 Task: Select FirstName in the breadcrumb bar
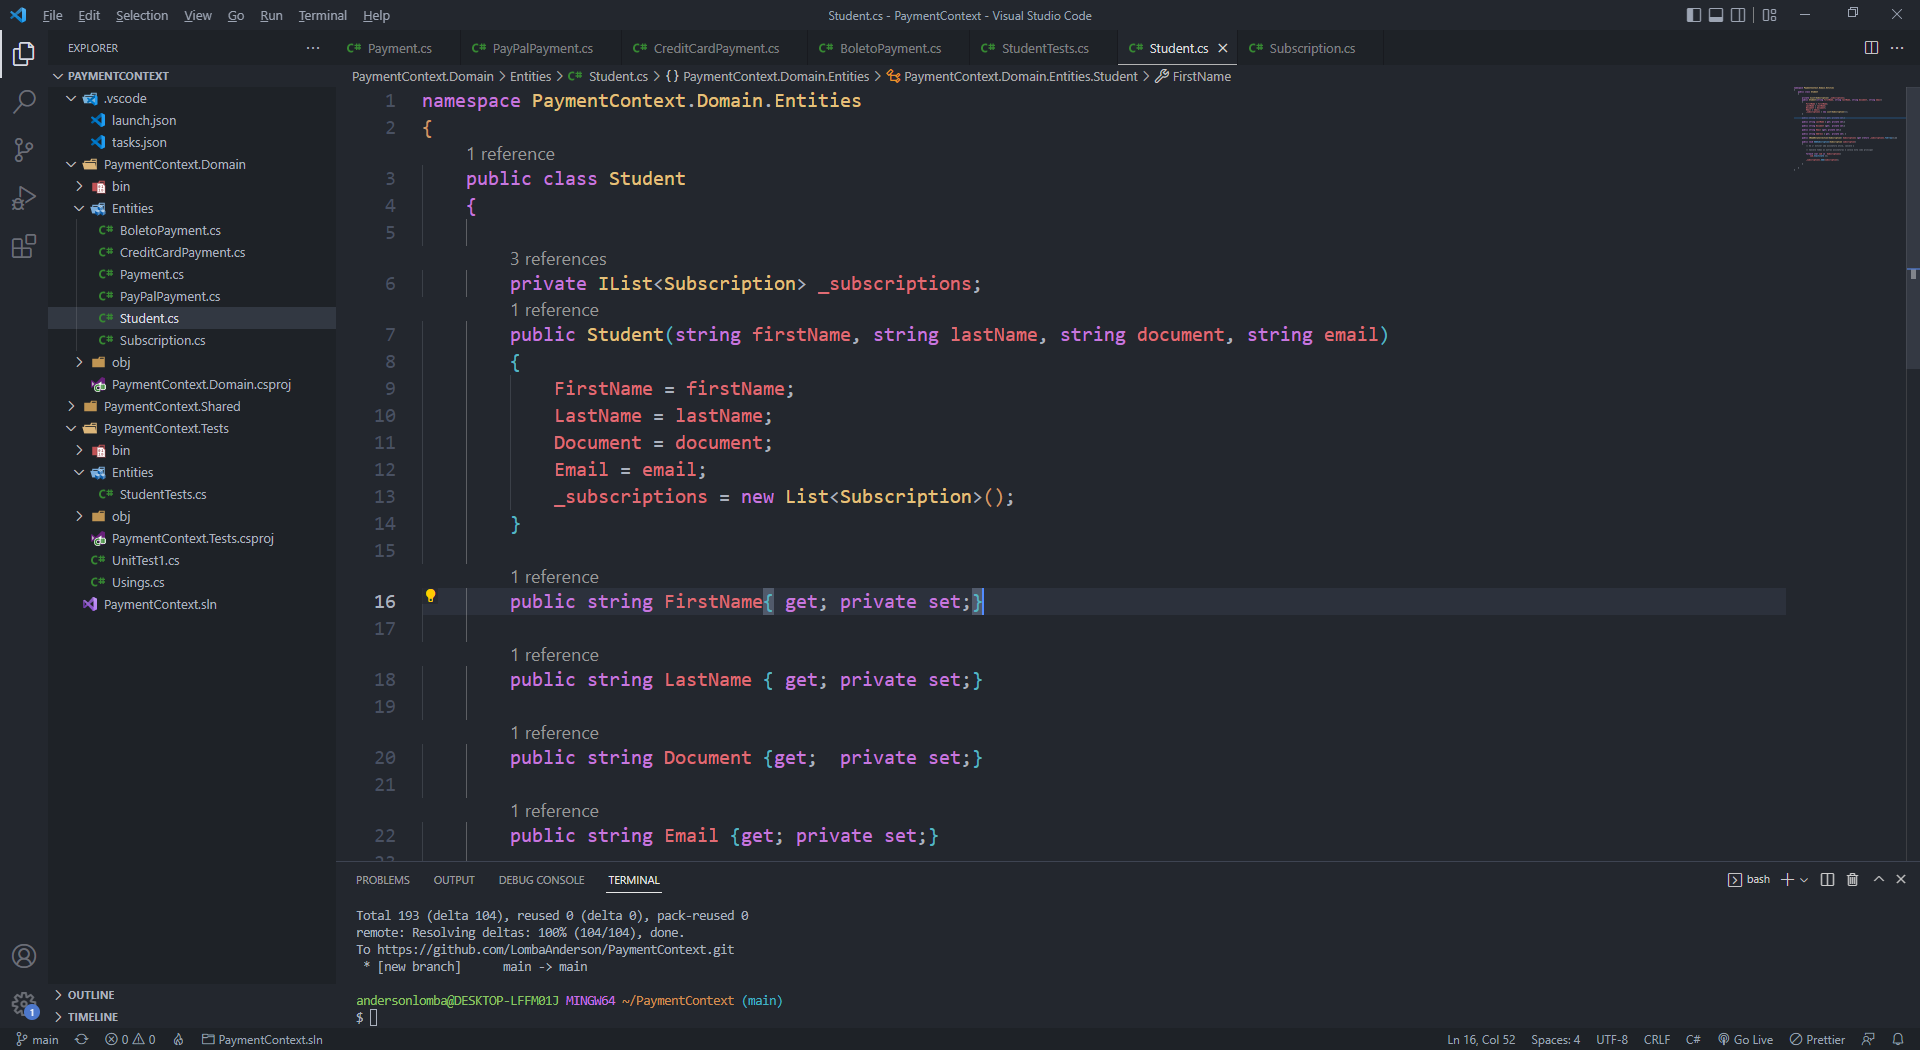pyautogui.click(x=1201, y=76)
